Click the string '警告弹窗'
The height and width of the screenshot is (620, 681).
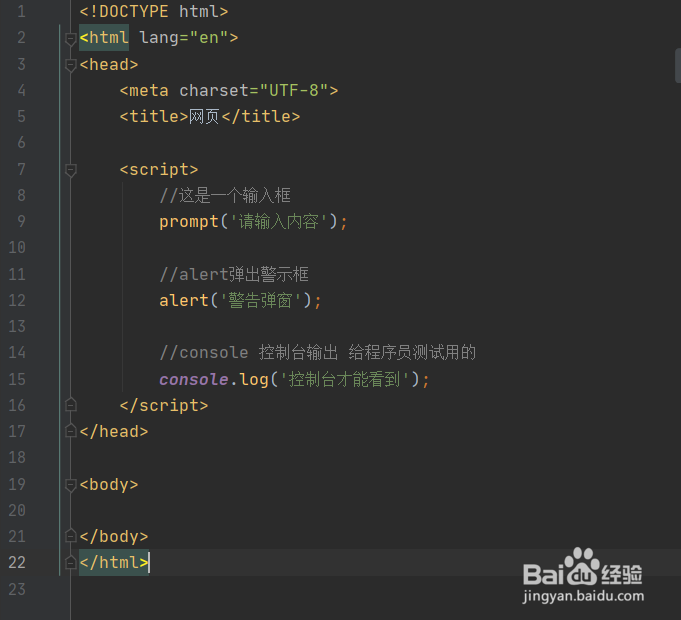(x=260, y=300)
